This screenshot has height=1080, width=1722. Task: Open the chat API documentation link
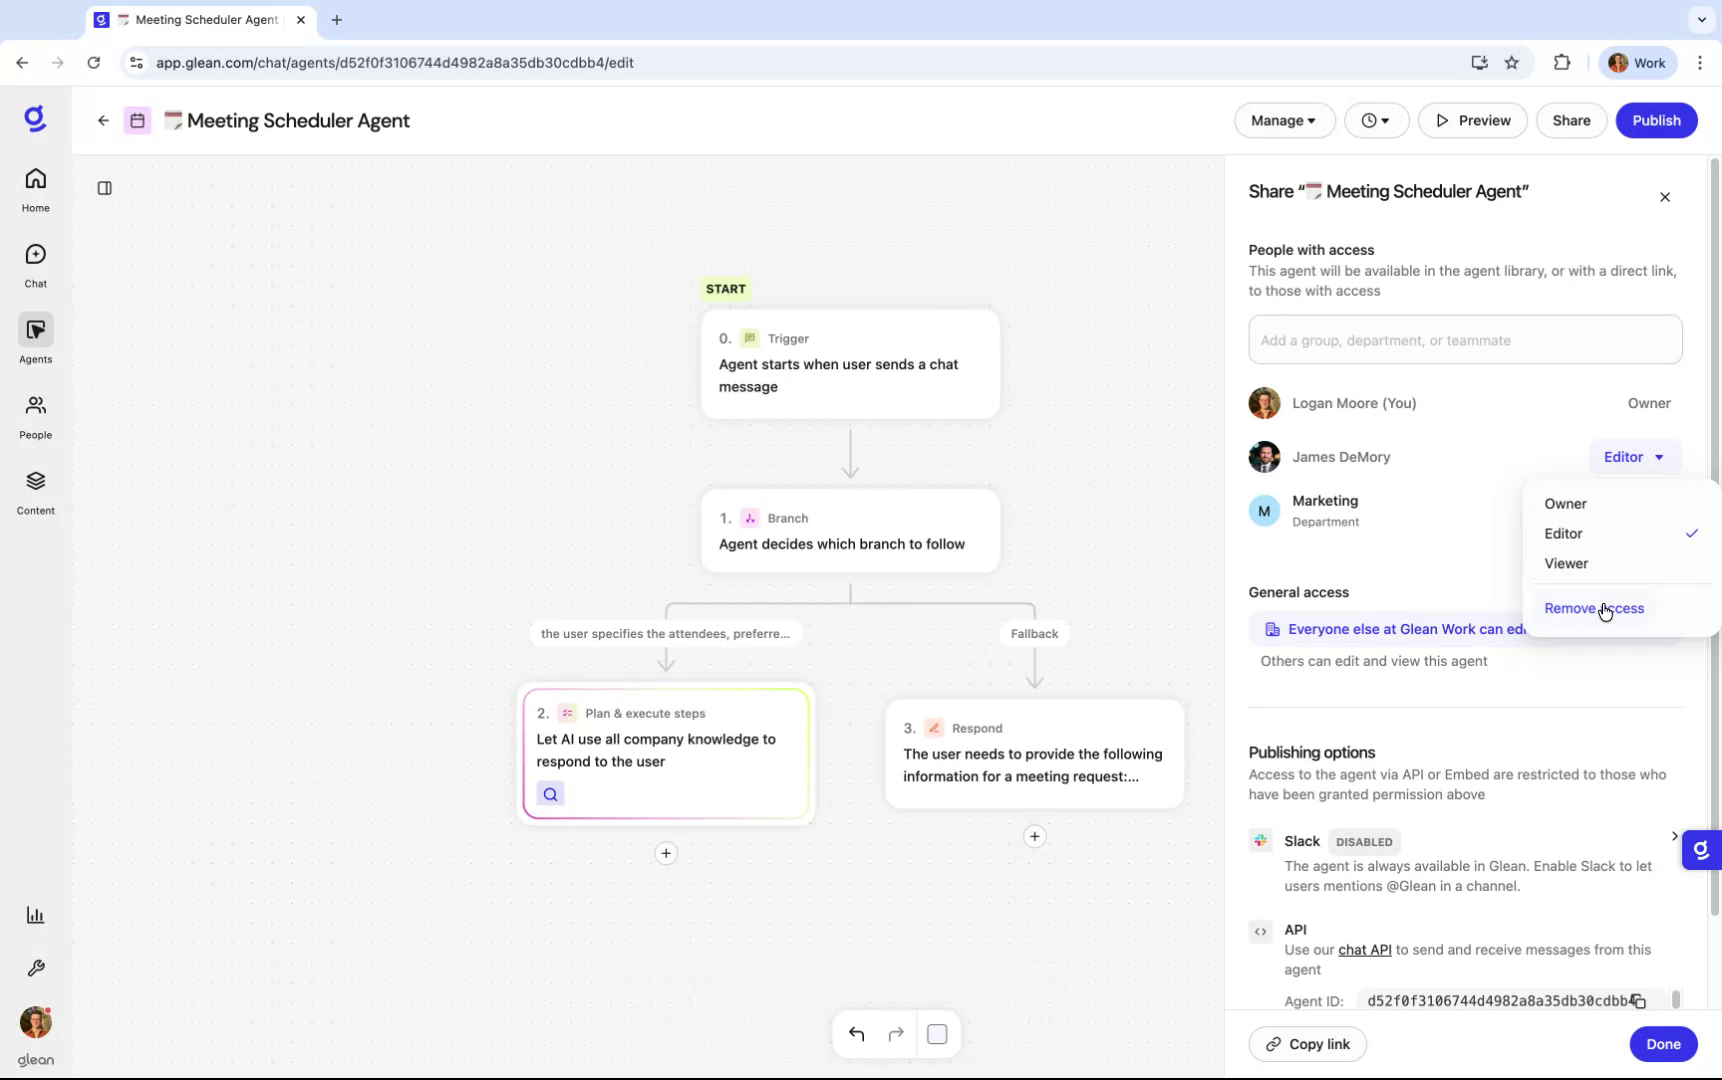1365,950
